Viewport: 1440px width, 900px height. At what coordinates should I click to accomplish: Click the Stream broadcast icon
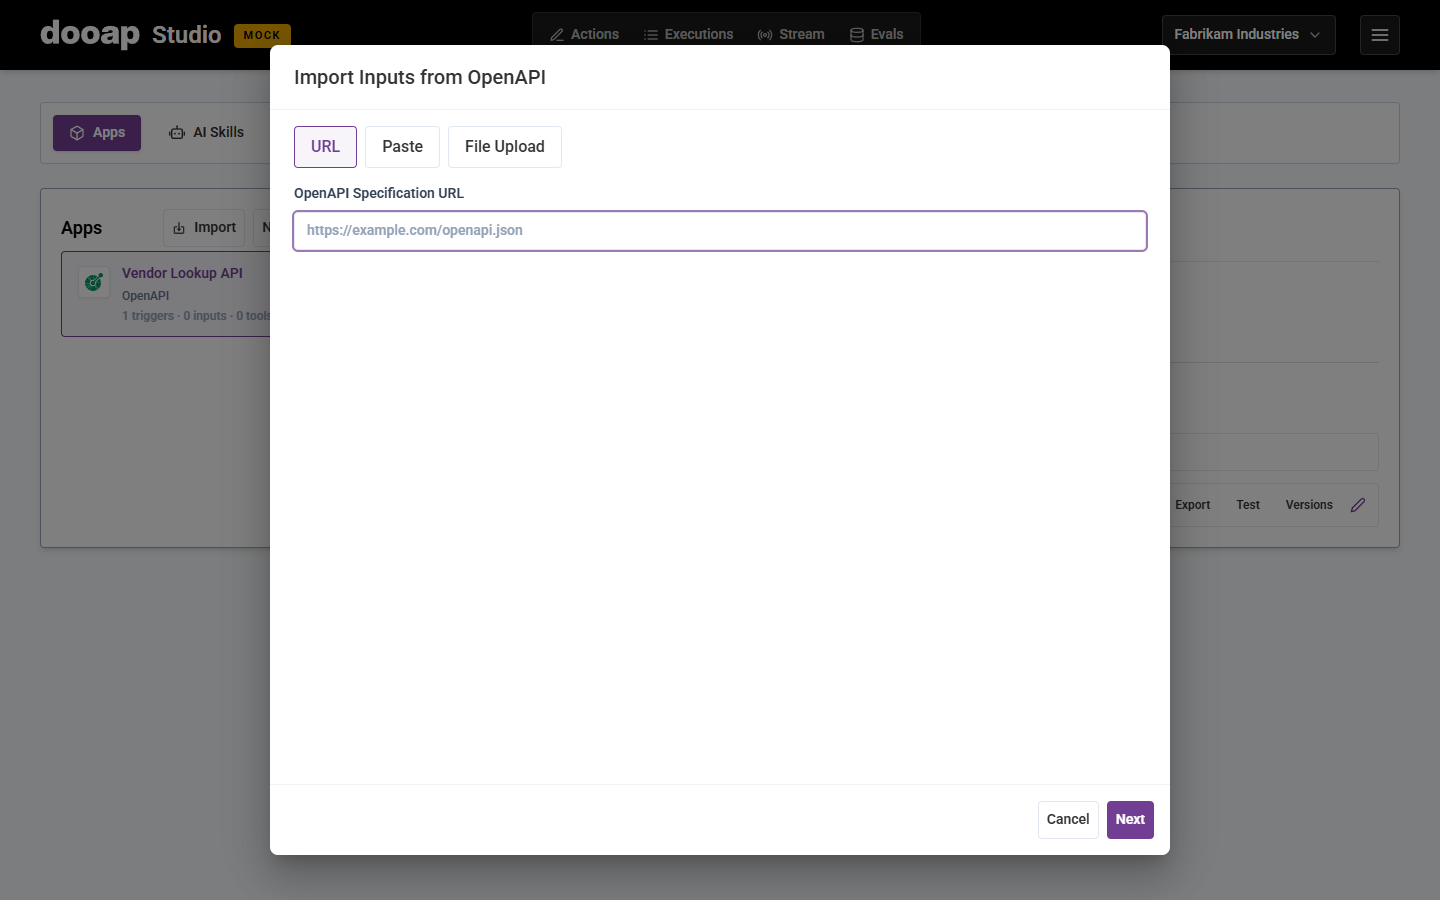coord(765,35)
